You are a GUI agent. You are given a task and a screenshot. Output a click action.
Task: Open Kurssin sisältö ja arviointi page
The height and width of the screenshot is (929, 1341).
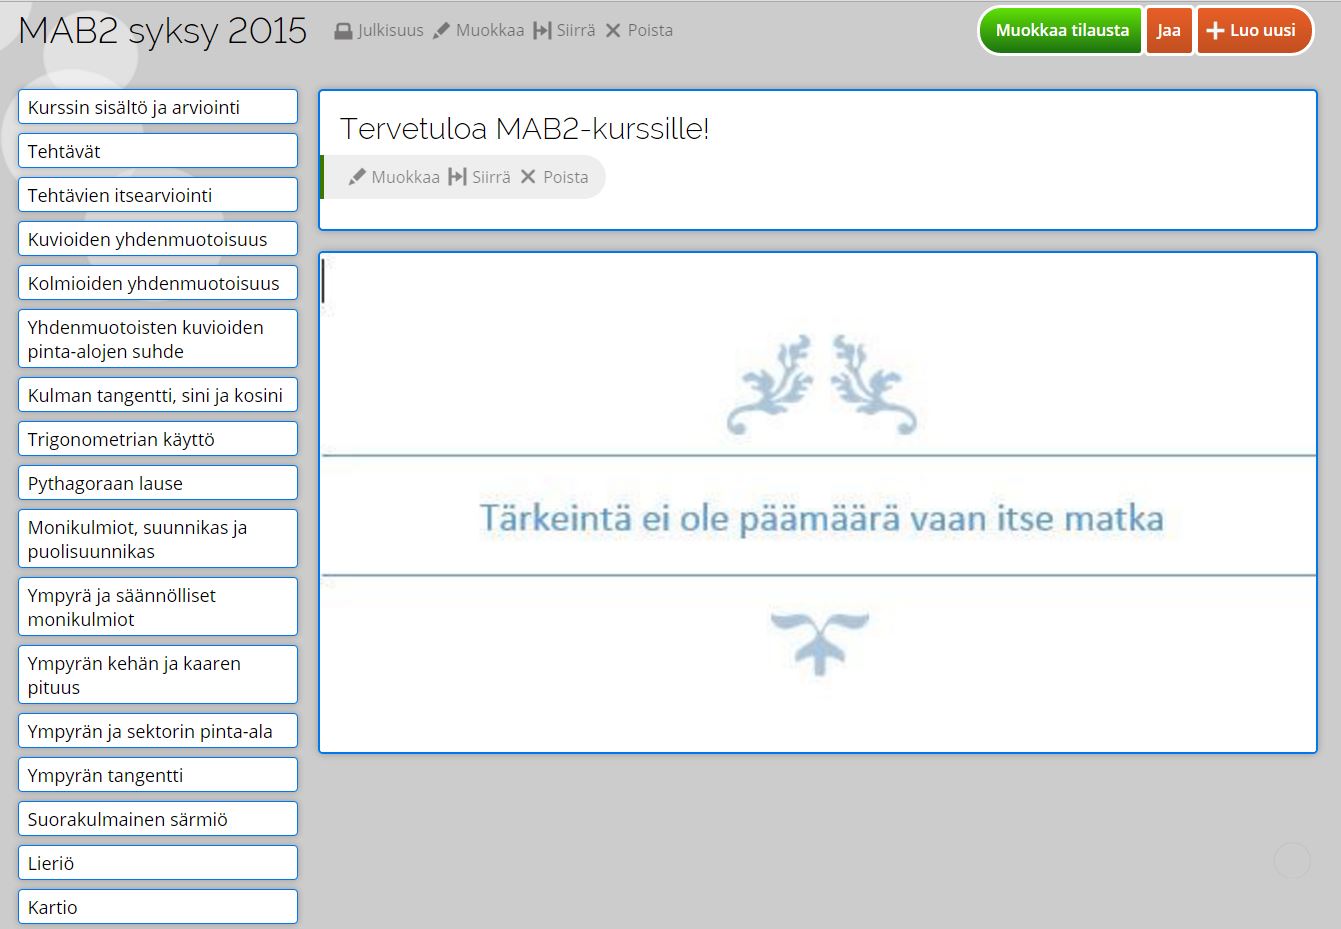pos(158,107)
